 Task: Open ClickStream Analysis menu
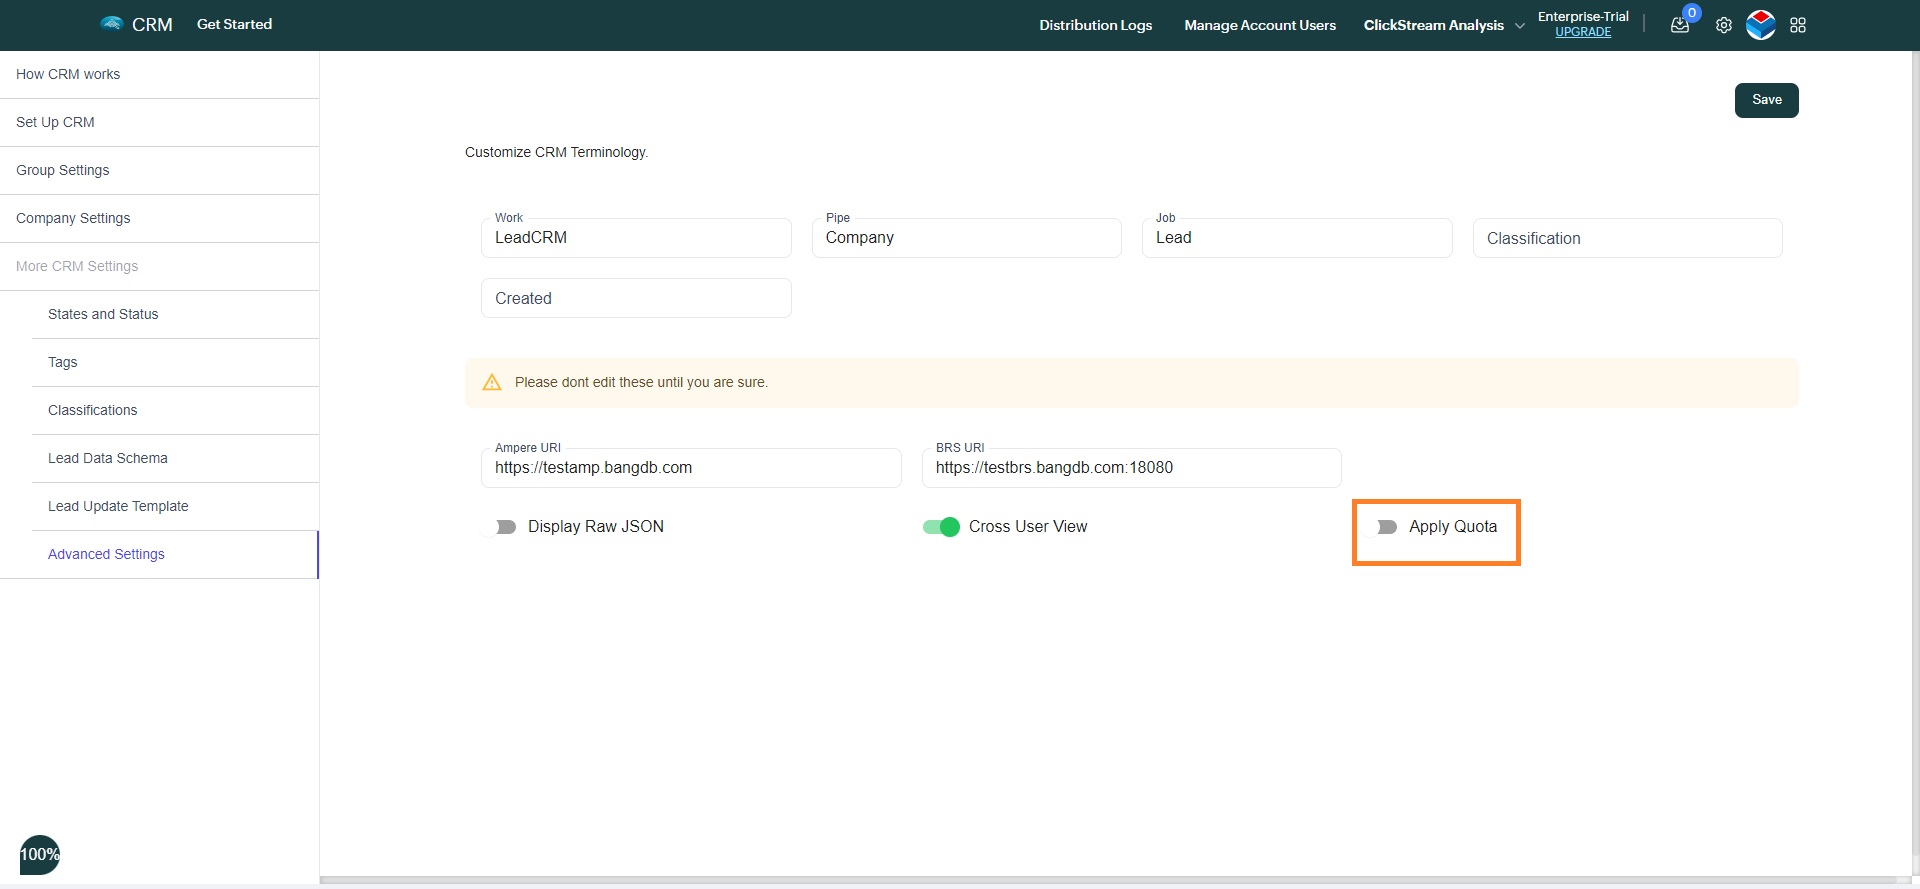(x=1433, y=25)
